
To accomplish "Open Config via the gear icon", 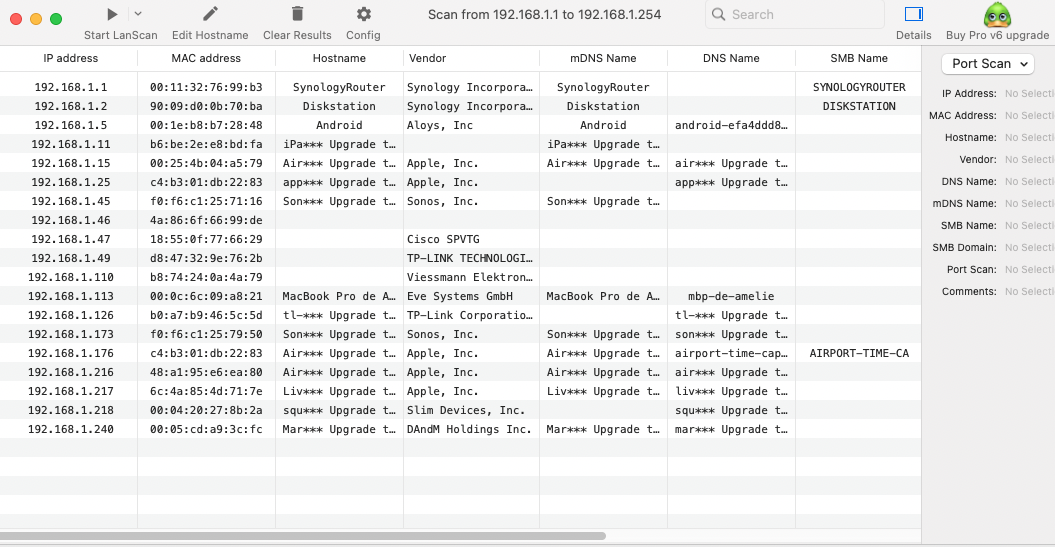I will pyautogui.click(x=363, y=14).
